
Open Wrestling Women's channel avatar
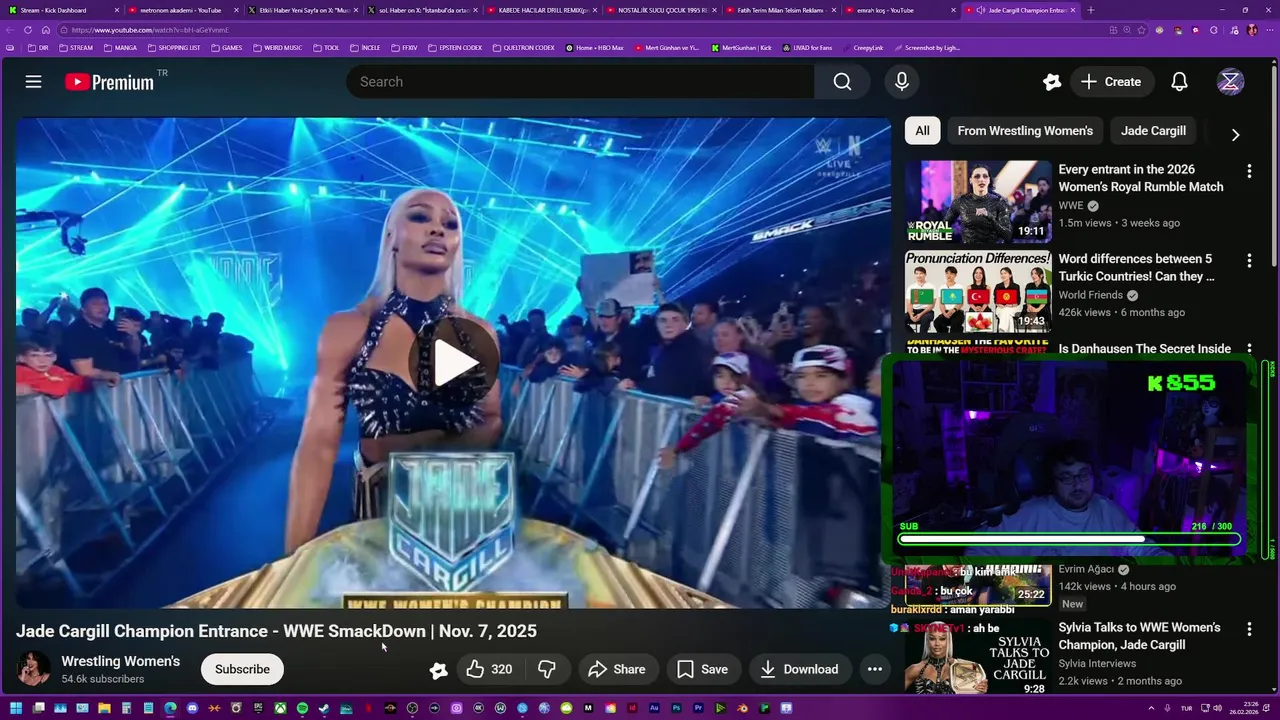click(33, 669)
